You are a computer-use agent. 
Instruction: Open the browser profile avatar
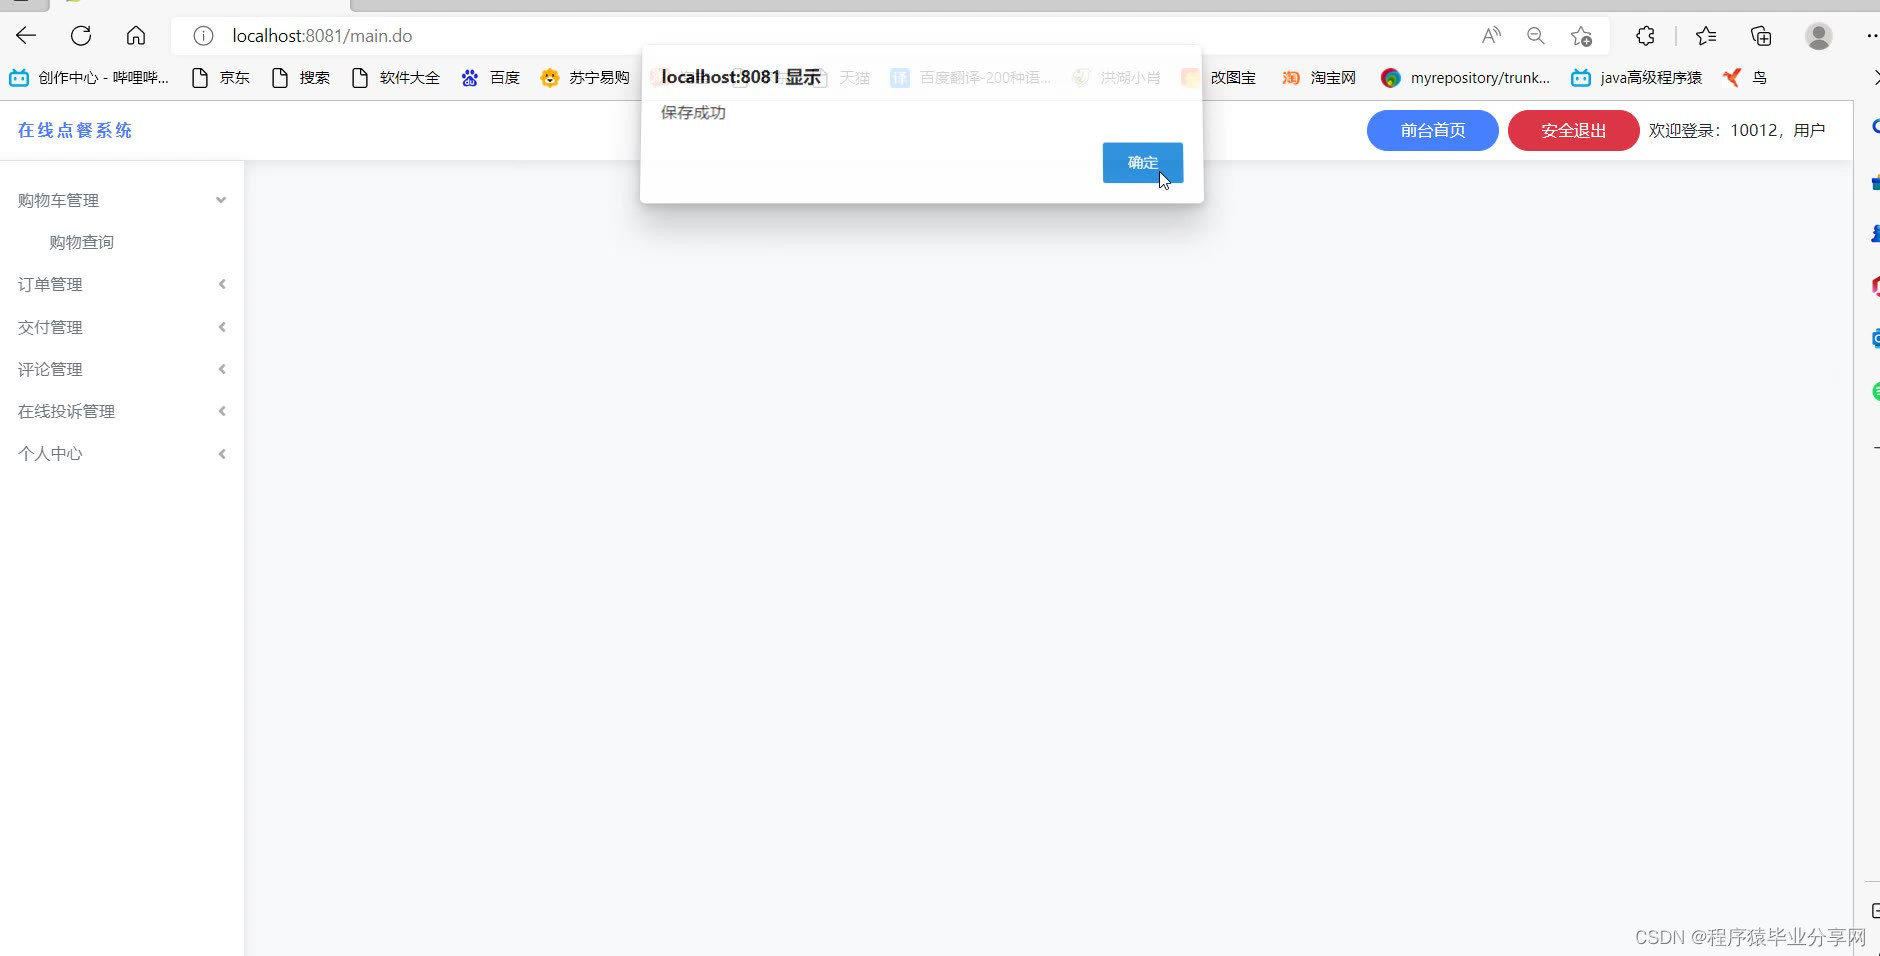1819,36
